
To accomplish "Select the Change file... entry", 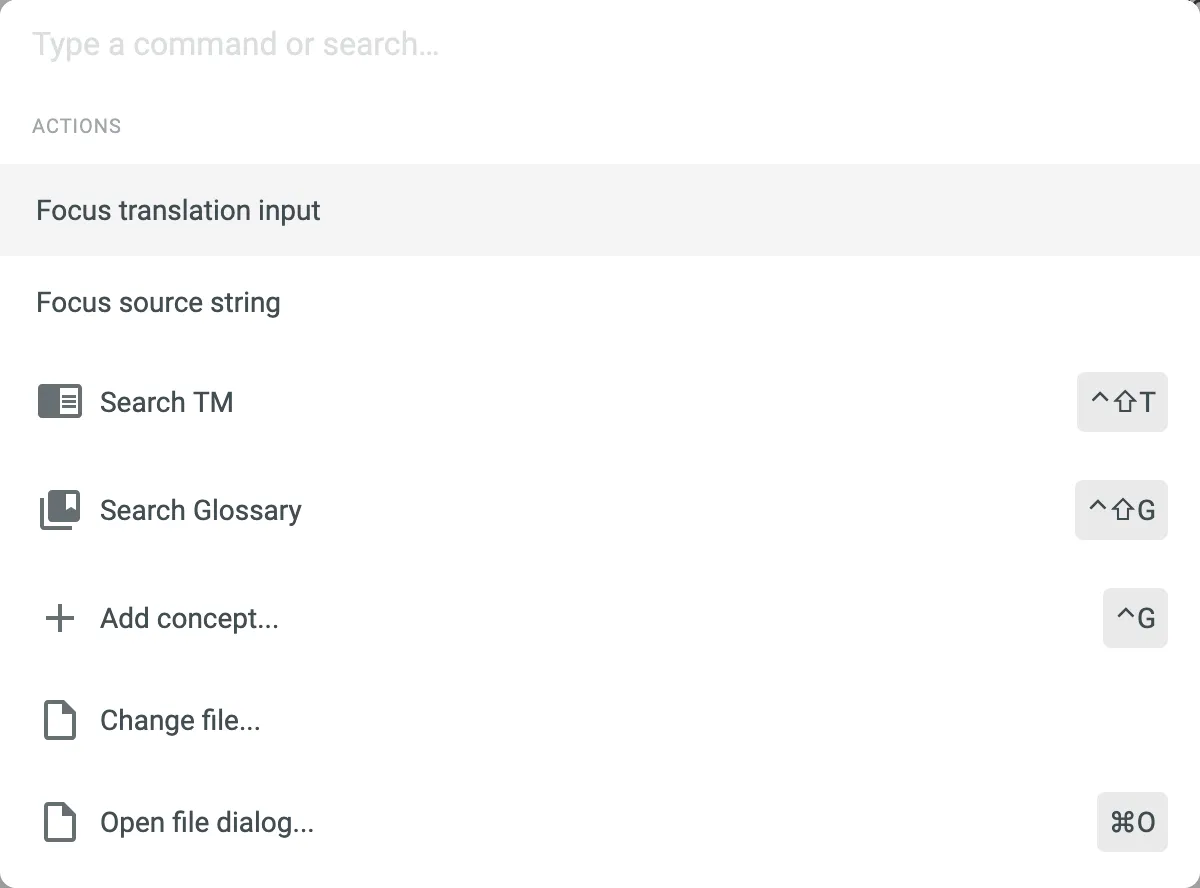I will [180, 720].
